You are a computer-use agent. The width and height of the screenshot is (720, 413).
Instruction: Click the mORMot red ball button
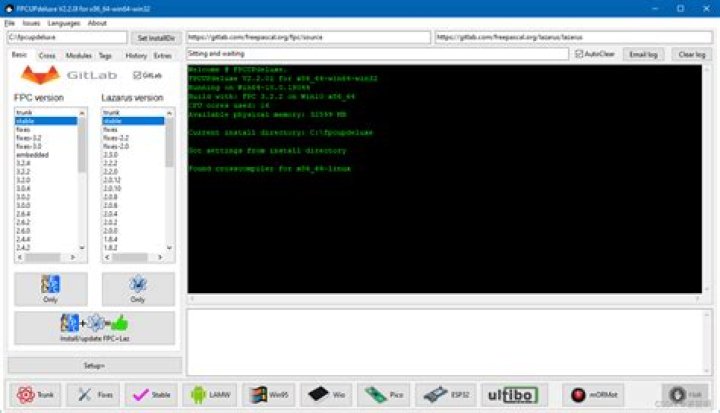[593, 395]
